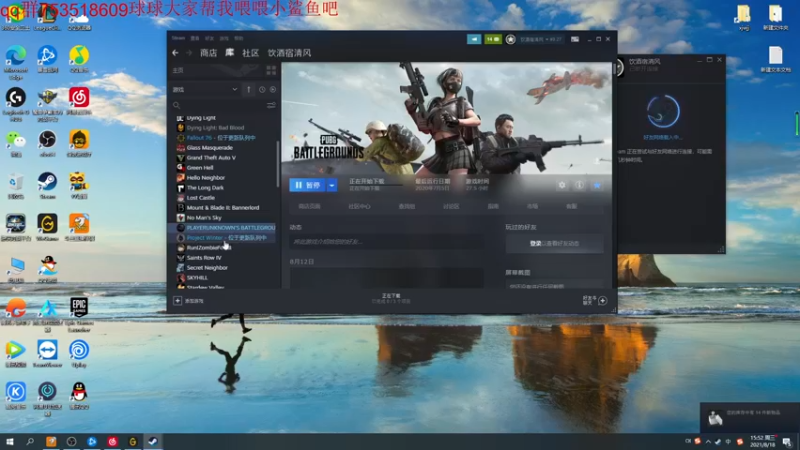
Task: Open the 讨论区 discussions link
Action: 451,206
